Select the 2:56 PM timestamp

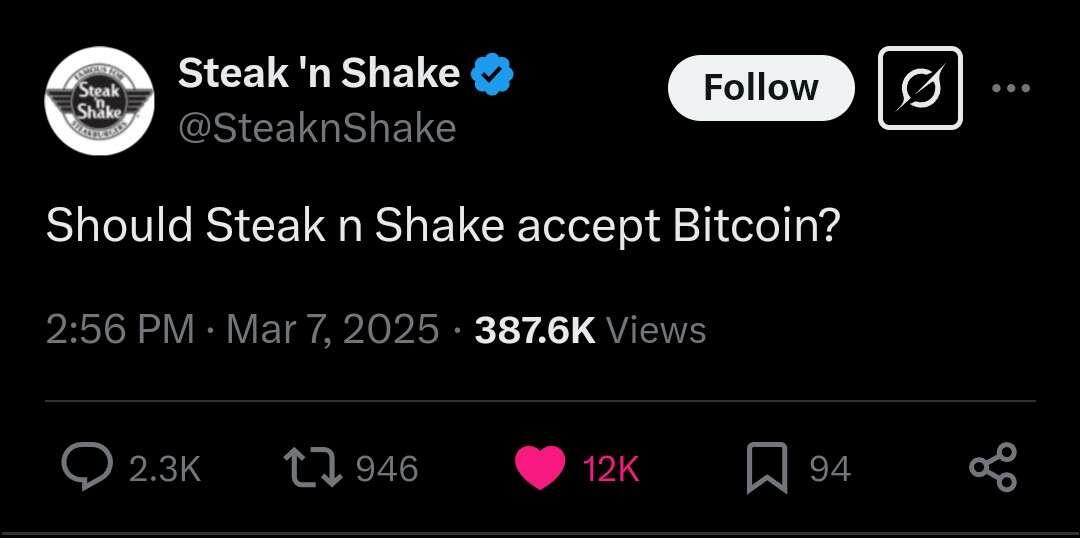click(x=121, y=329)
